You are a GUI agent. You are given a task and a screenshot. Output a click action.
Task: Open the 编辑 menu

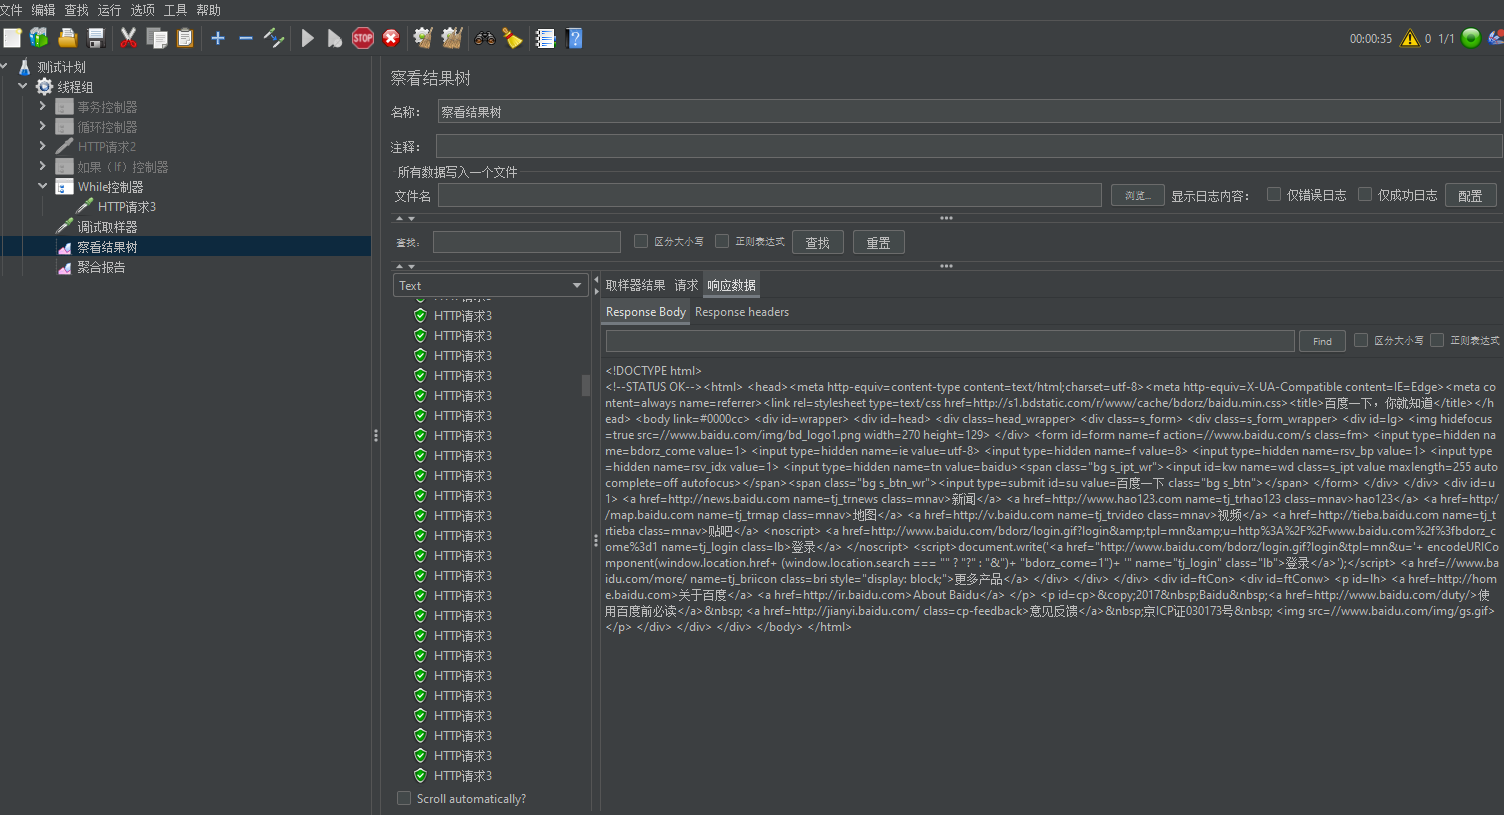coord(43,10)
